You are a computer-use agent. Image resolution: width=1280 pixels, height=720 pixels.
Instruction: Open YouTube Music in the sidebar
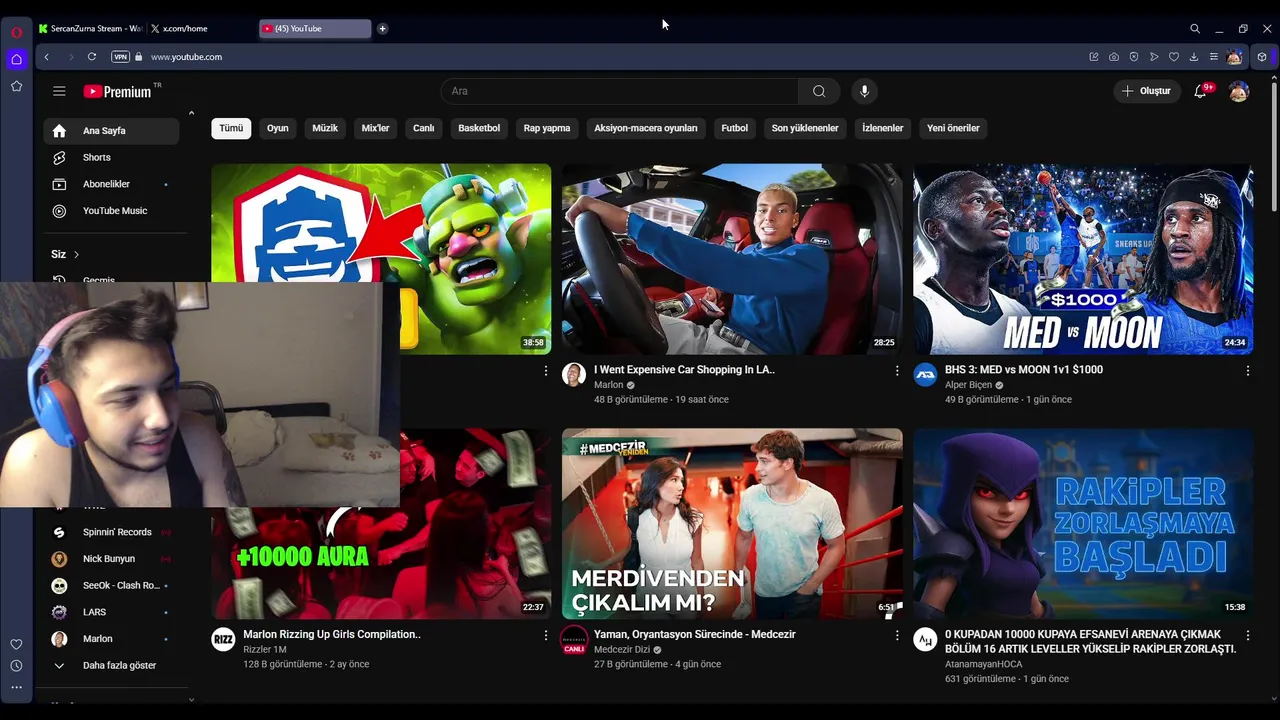111,211
